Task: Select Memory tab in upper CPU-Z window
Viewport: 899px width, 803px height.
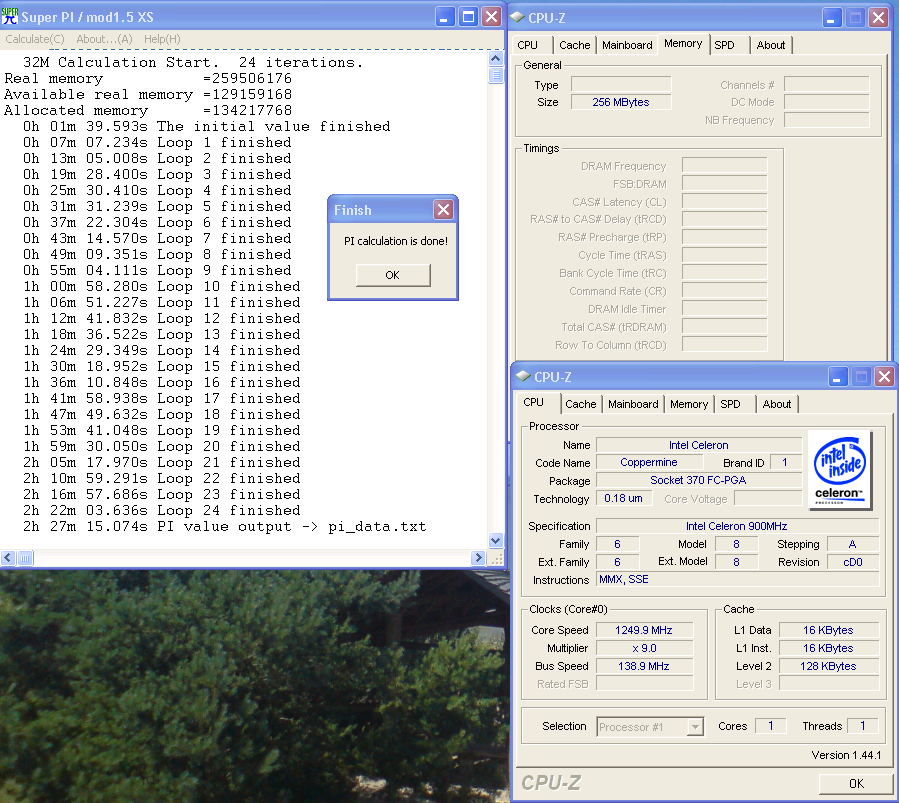Action: 683,44
